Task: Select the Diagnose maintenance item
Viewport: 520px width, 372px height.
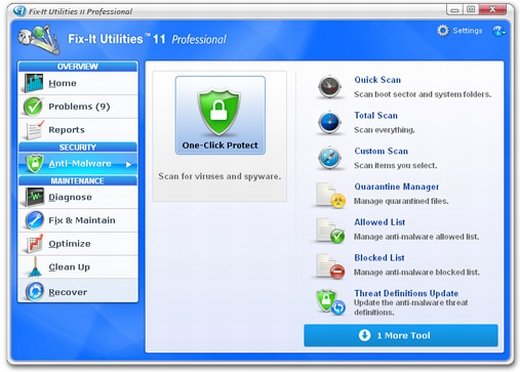Action: click(x=78, y=197)
